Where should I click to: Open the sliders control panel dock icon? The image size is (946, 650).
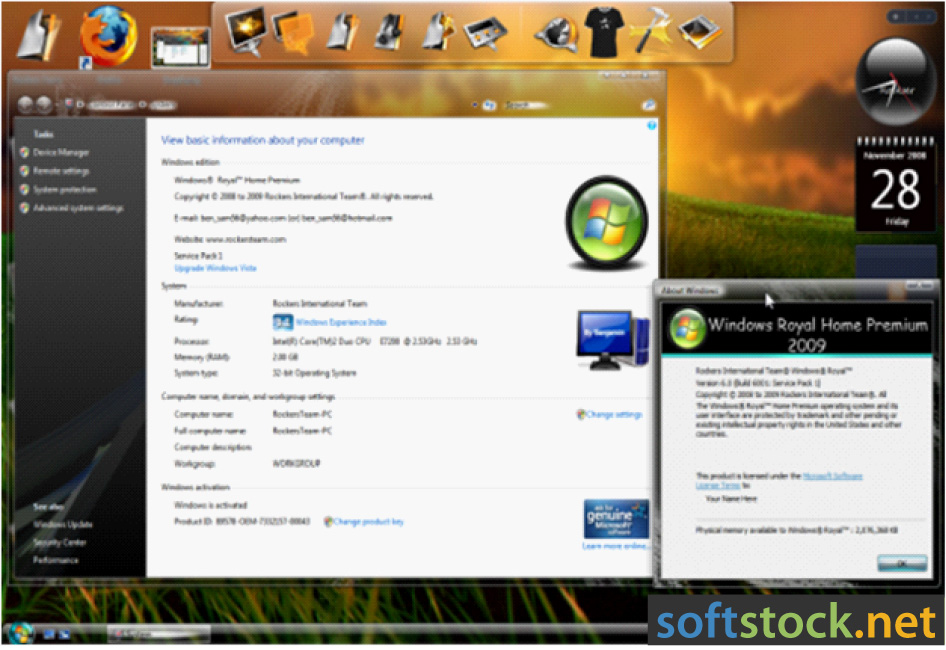point(484,33)
